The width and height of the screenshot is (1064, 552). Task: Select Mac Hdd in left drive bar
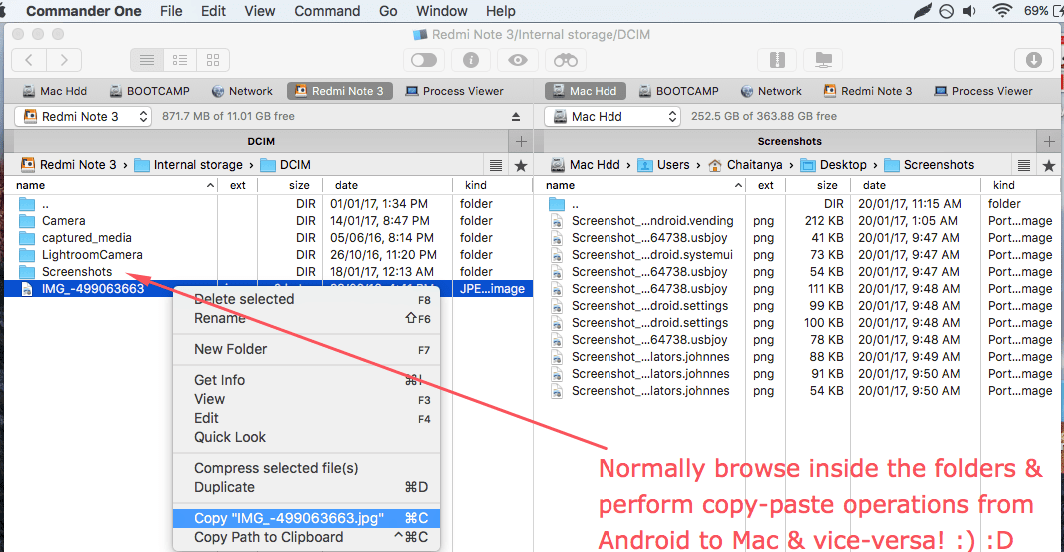tap(55, 91)
